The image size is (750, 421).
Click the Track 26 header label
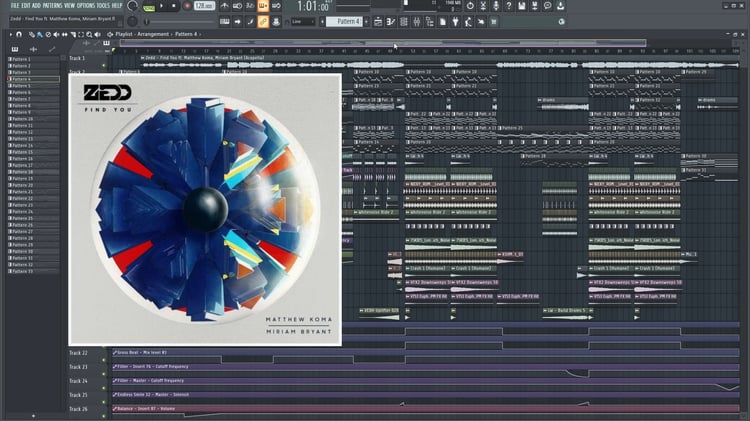[x=78, y=409]
